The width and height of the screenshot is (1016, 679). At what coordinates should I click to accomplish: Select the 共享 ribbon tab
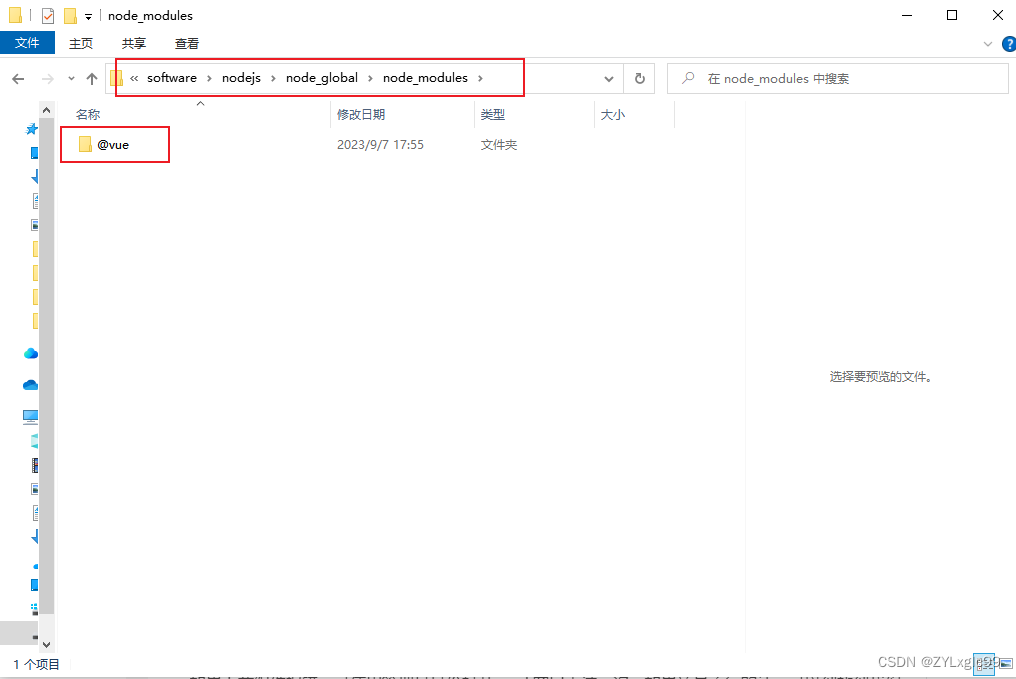tap(133, 43)
